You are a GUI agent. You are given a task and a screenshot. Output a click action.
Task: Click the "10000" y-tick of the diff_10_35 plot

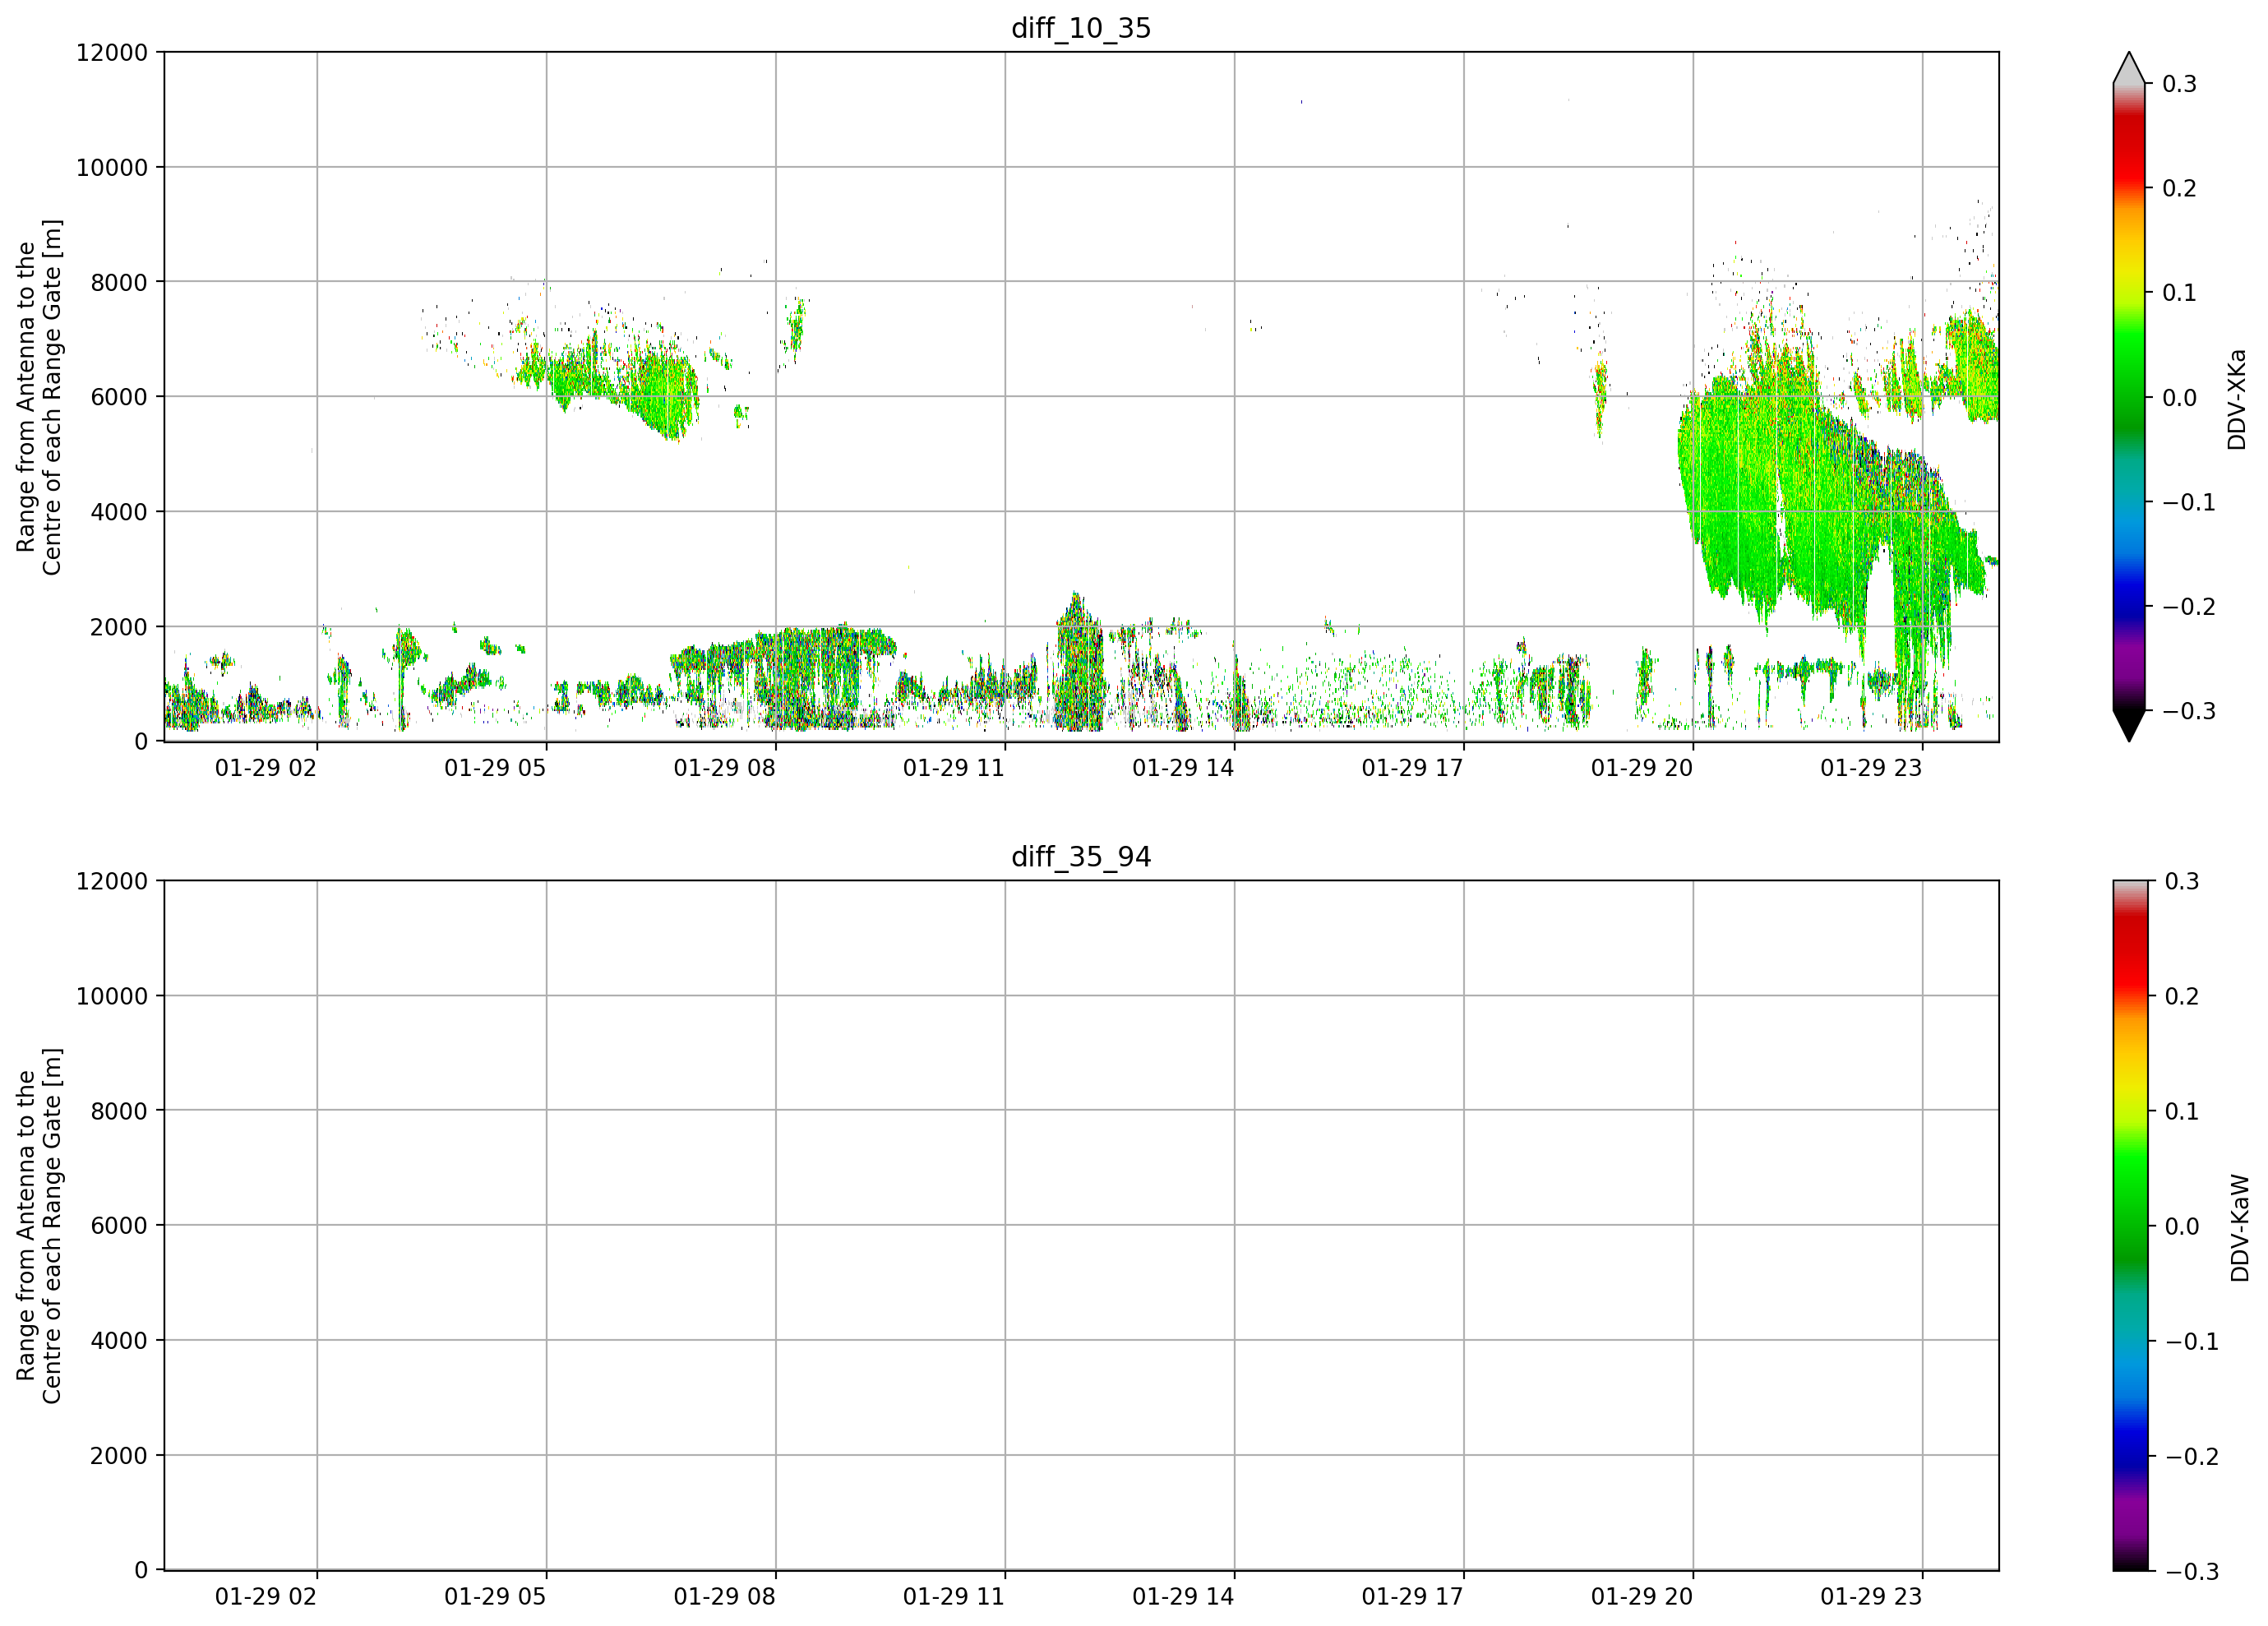coord(112,168)
